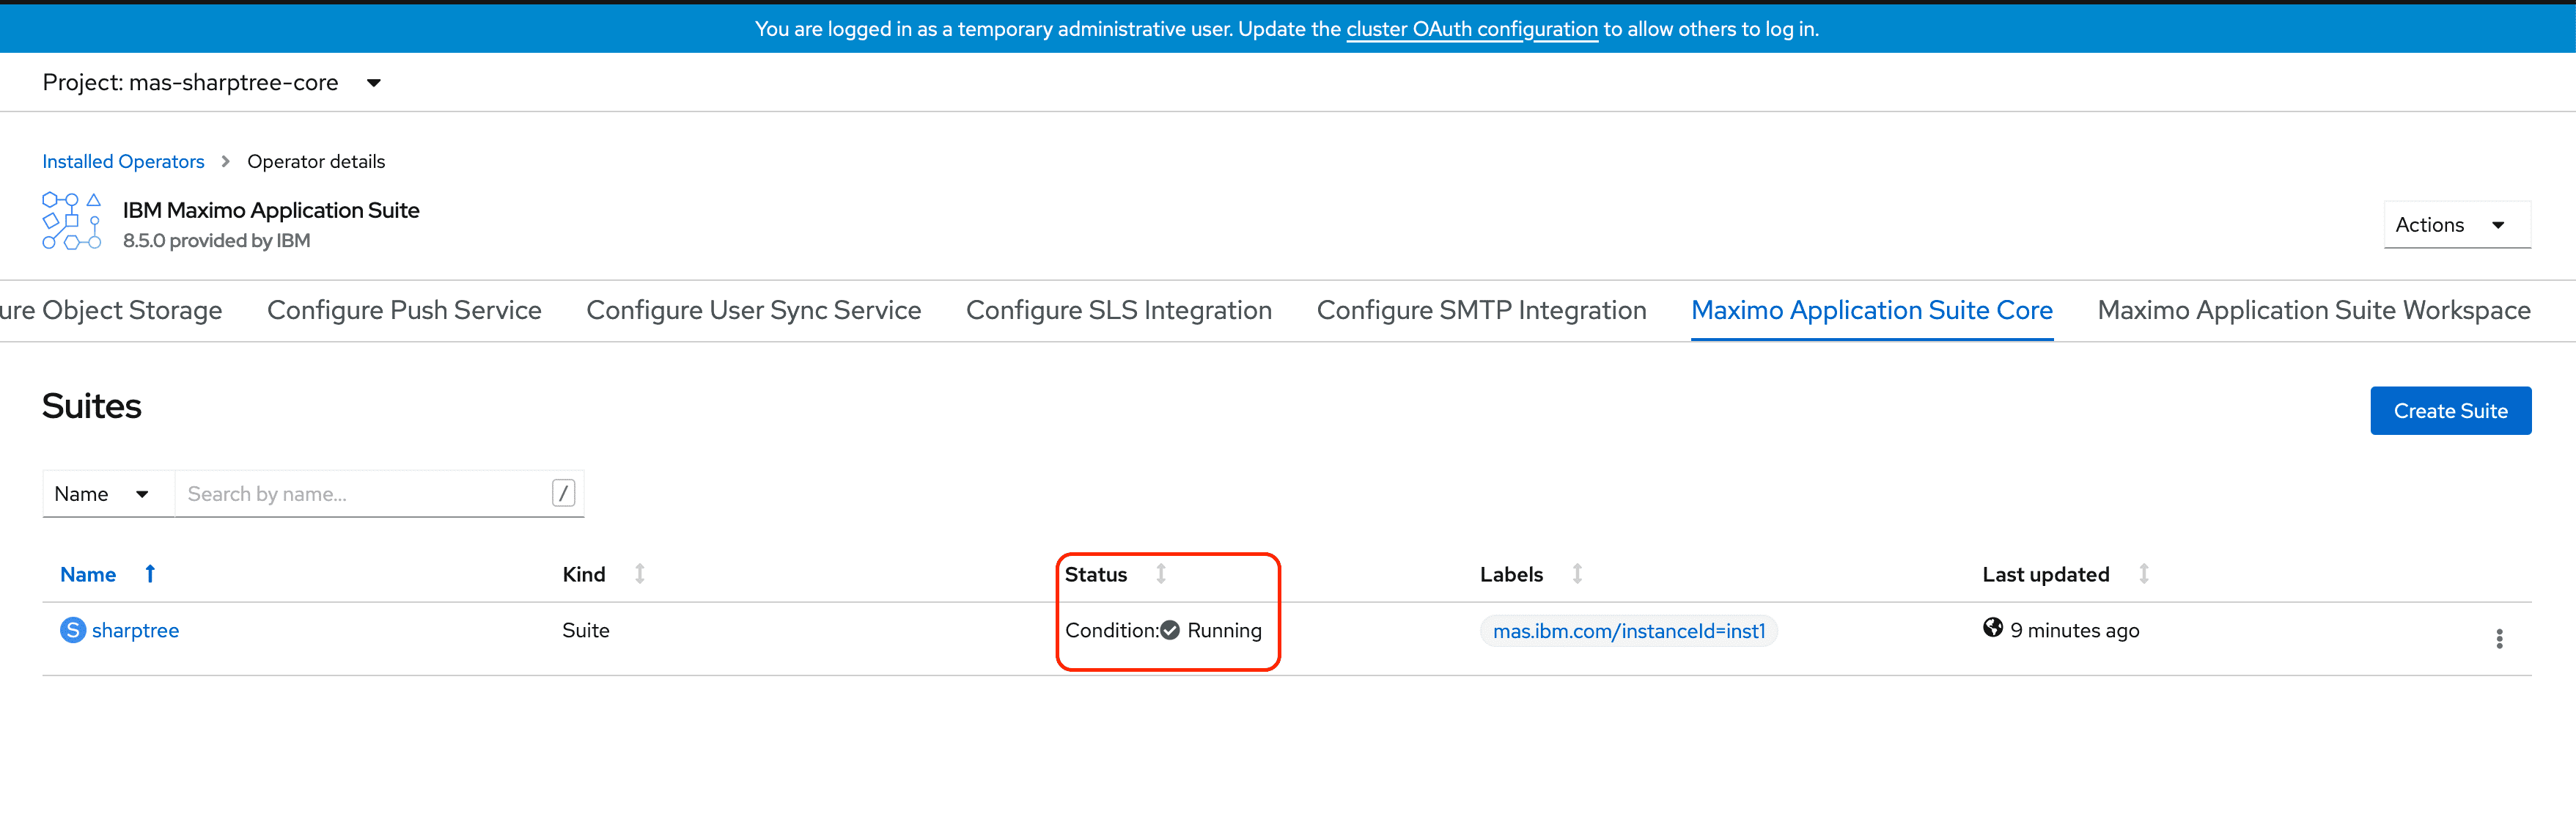
Task: Focus the Search by name input field
Action: pyautogui.click(x=379, y=494)
